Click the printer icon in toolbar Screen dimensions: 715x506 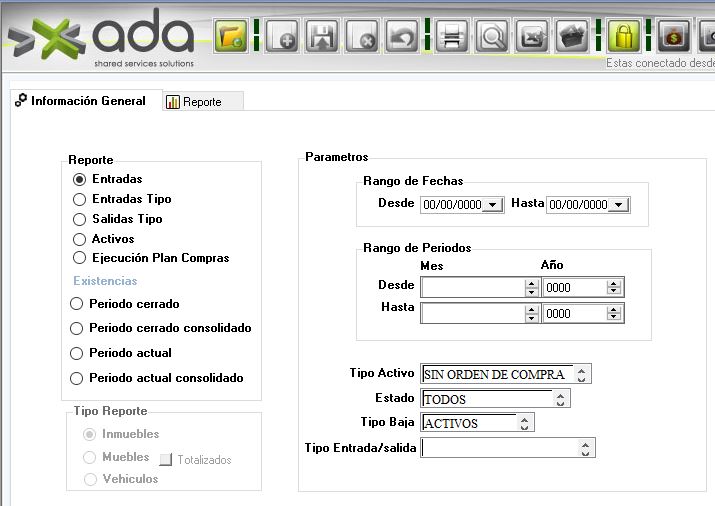tap(451, 37)
